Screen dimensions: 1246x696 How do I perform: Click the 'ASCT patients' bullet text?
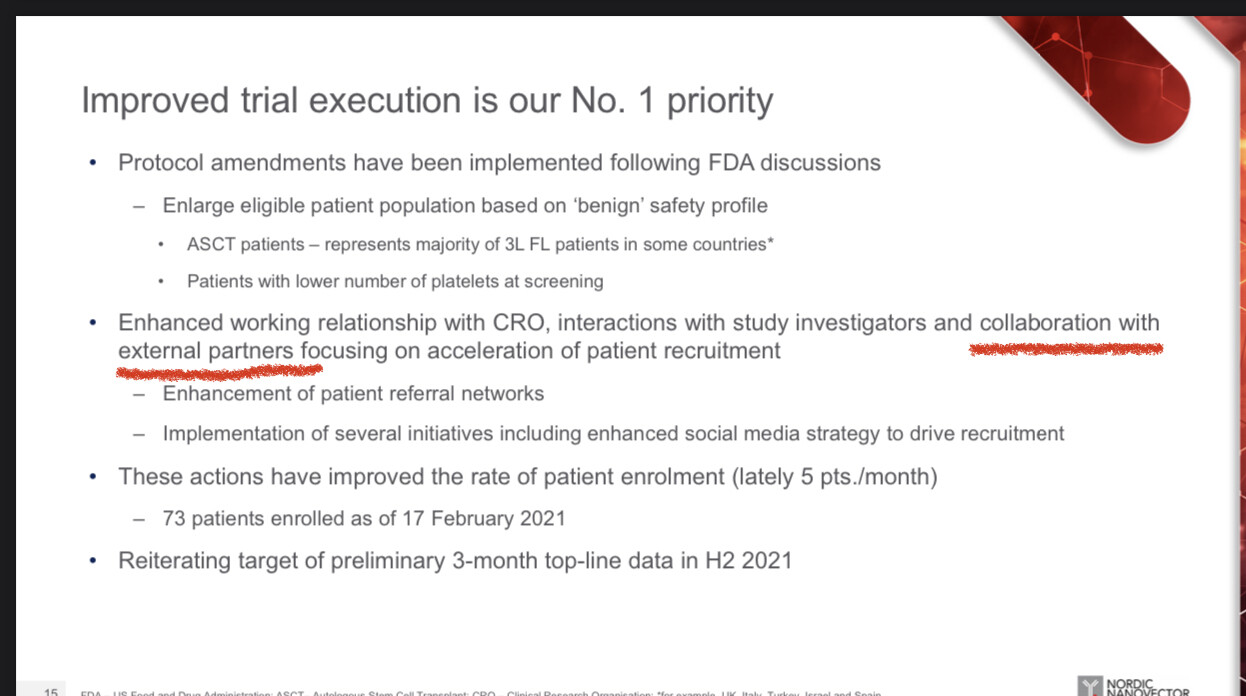[x=480, y=244]
